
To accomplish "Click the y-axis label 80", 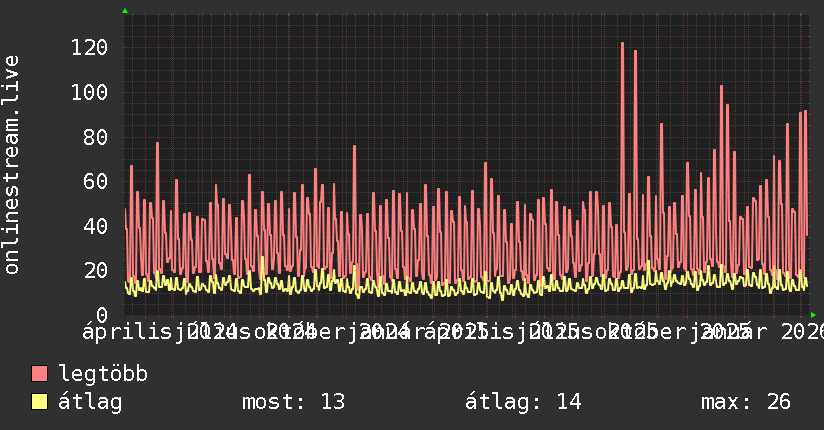I will (x=96, y=137).
